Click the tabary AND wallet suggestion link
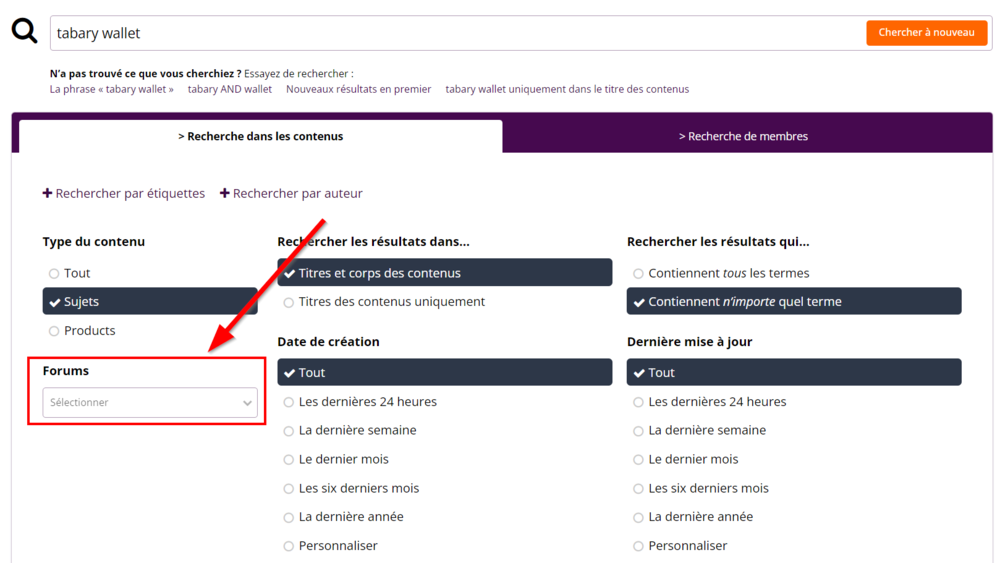The image size is (1000, 563). click(x=229, y=89)
